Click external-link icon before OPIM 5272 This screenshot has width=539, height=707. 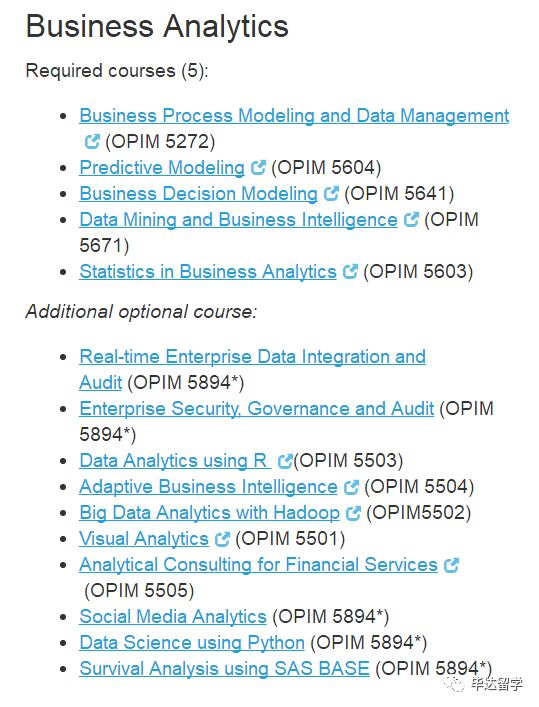click(x=92, y=142)
